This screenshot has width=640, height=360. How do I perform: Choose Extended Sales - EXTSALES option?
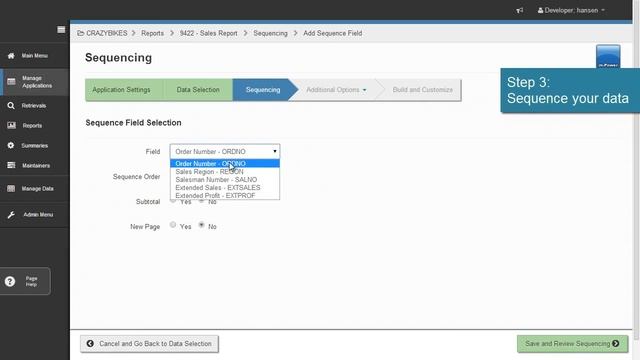[x=225, y=188]
